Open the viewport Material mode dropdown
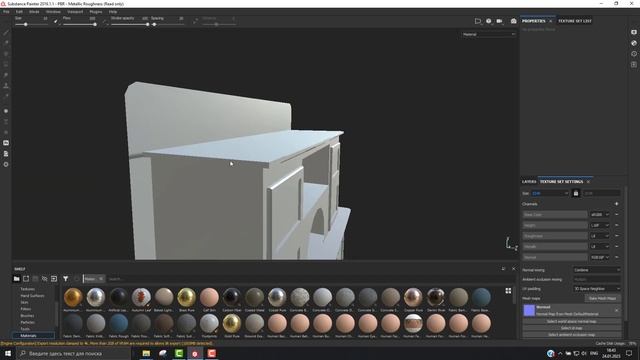Screen dimensions: 640x360 pos(489,34)
